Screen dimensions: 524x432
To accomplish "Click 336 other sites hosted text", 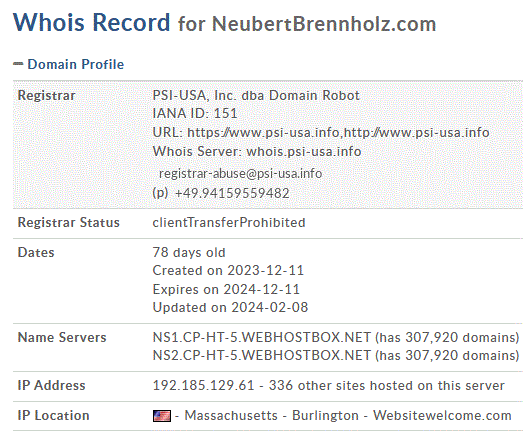I will click(x=387, y=385).
